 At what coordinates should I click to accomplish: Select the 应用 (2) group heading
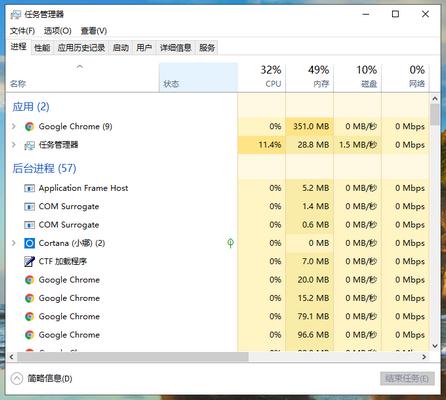point(31,107)
